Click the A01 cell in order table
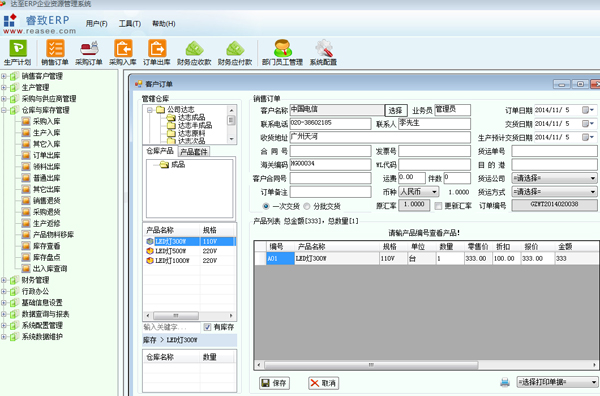Screen dimensions: 600x396 pyautogui.click(x=280, y=259)
